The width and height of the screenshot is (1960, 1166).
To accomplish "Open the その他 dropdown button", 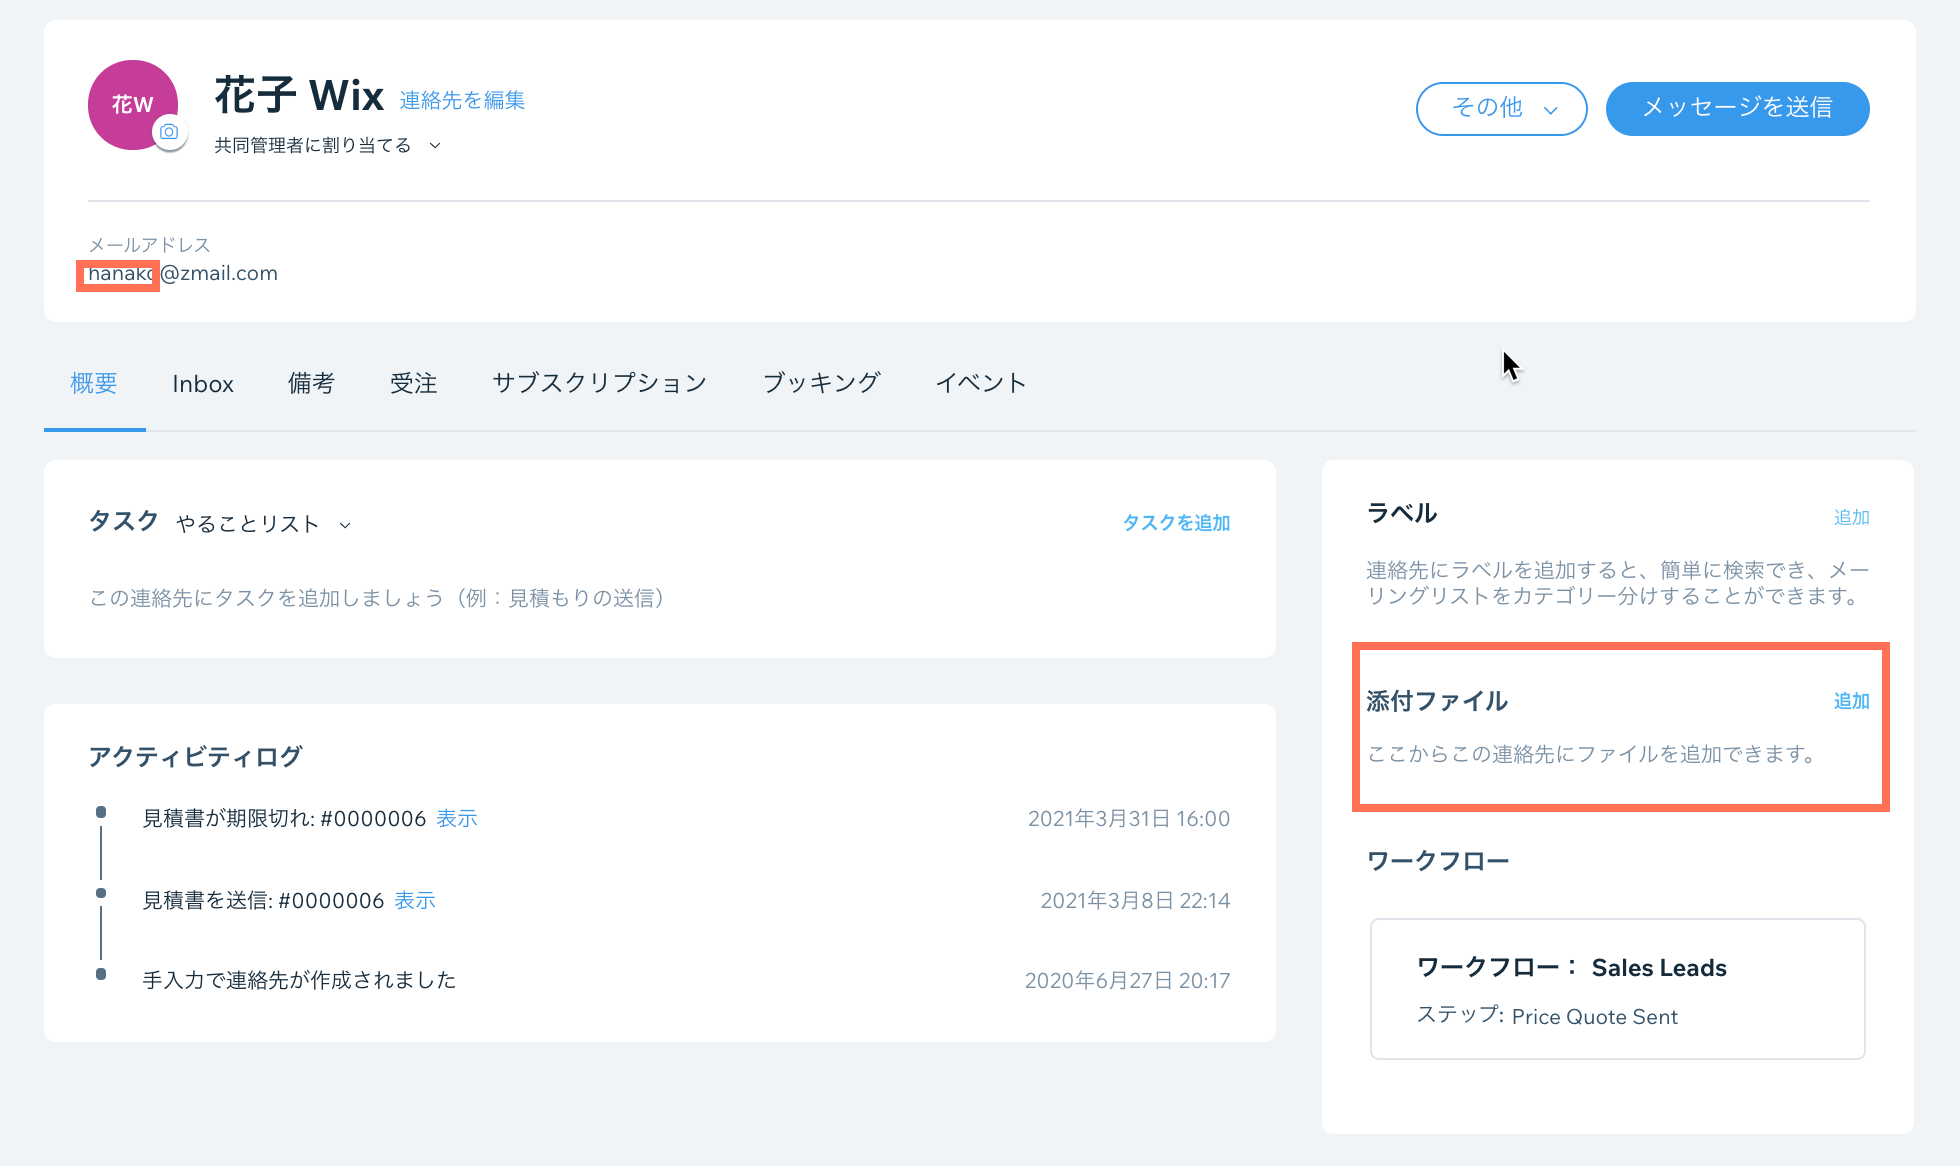I will 1501,108.
